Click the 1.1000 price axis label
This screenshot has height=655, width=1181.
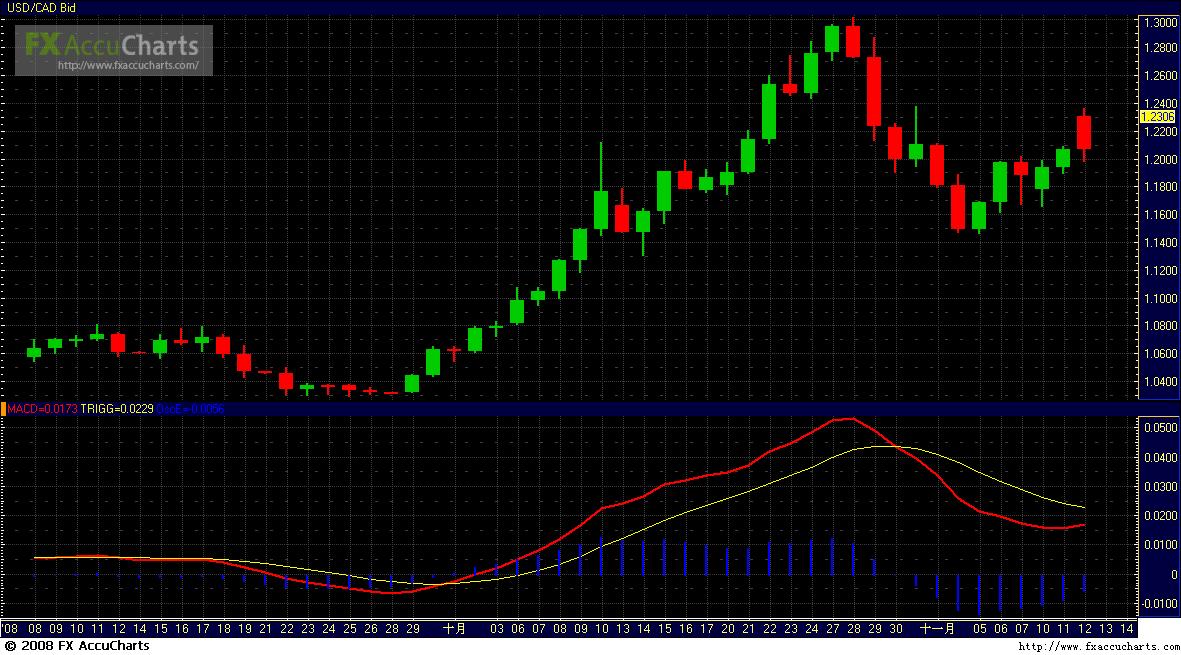point(1160,299)
